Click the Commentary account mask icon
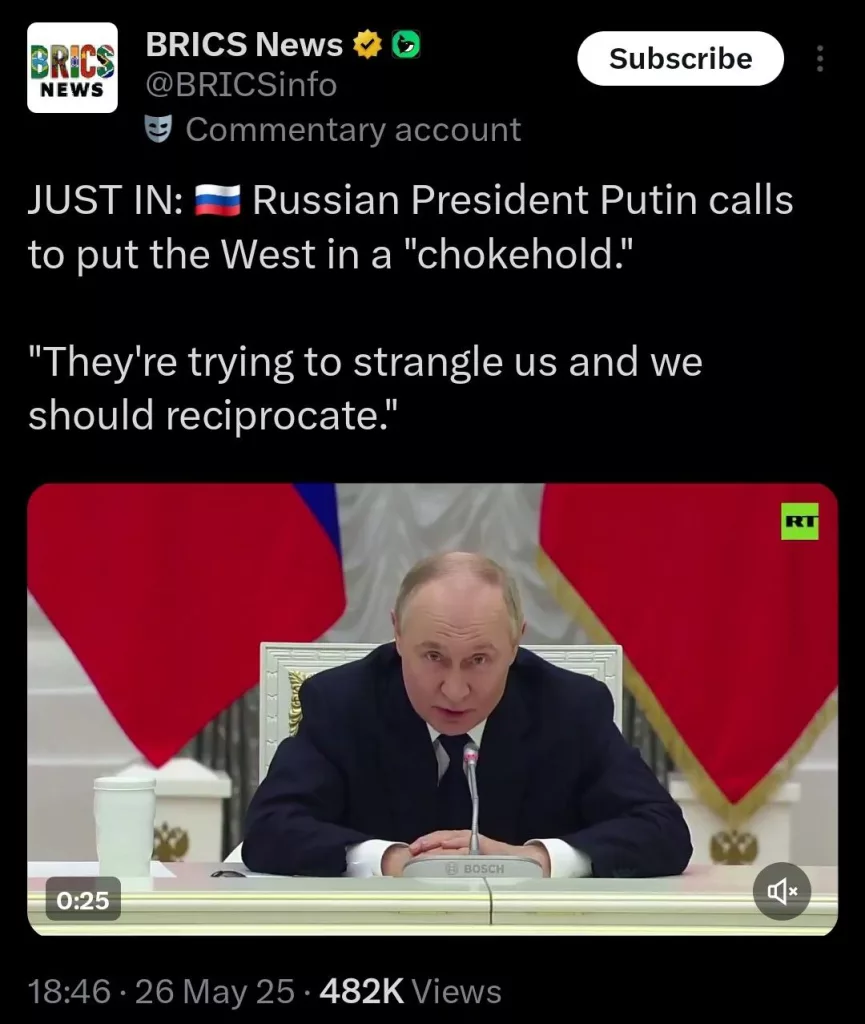Image resolution: width=865 pixels, height=1024 pixels. [x=158, y=129]
